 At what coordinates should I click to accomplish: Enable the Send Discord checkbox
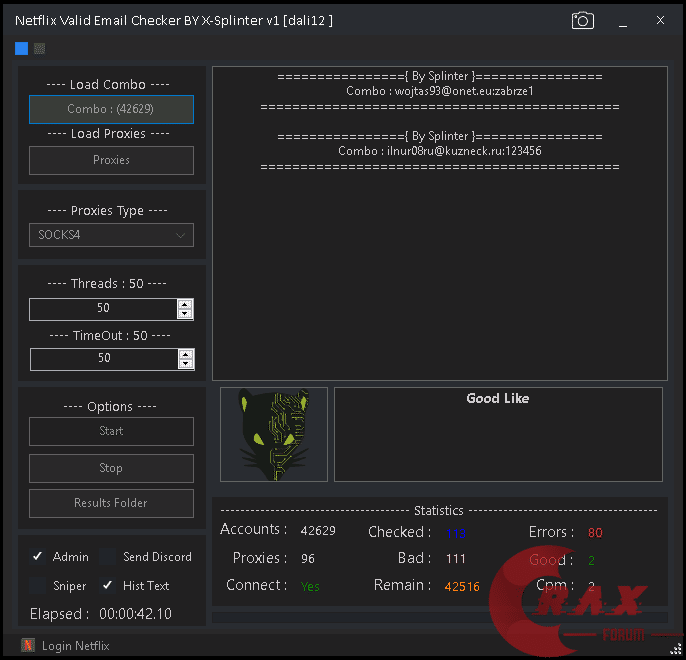108,556
